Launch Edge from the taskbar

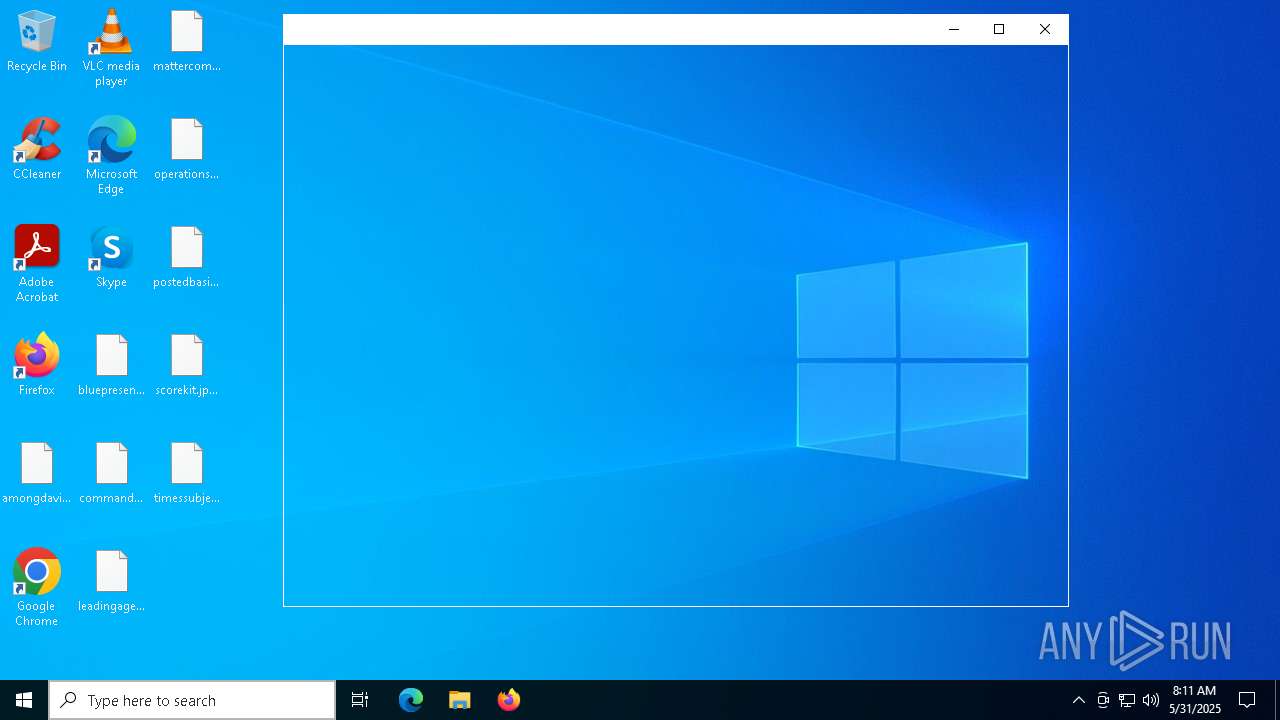tap(411, 700)
